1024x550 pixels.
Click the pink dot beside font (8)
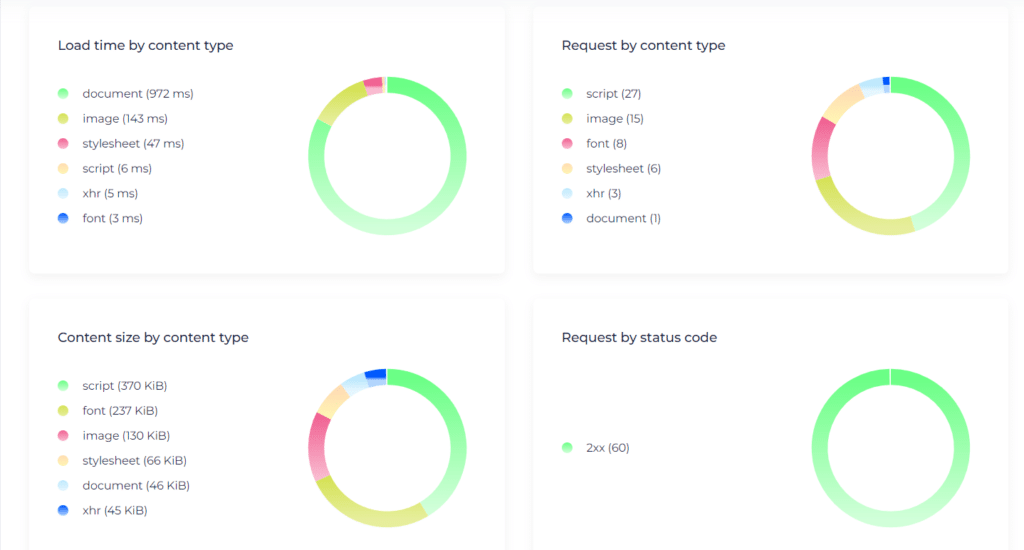(567, 143)
